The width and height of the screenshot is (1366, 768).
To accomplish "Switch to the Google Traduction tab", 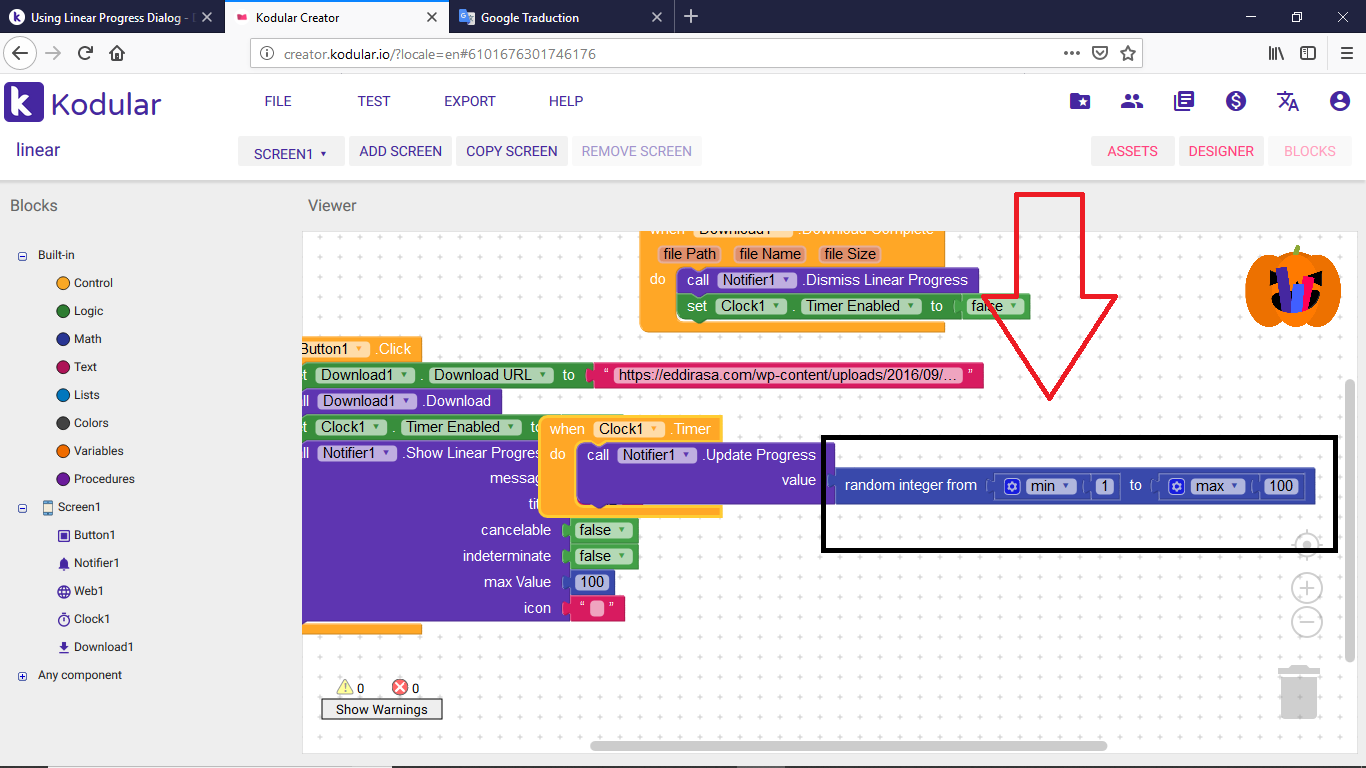I will point(560,17).
